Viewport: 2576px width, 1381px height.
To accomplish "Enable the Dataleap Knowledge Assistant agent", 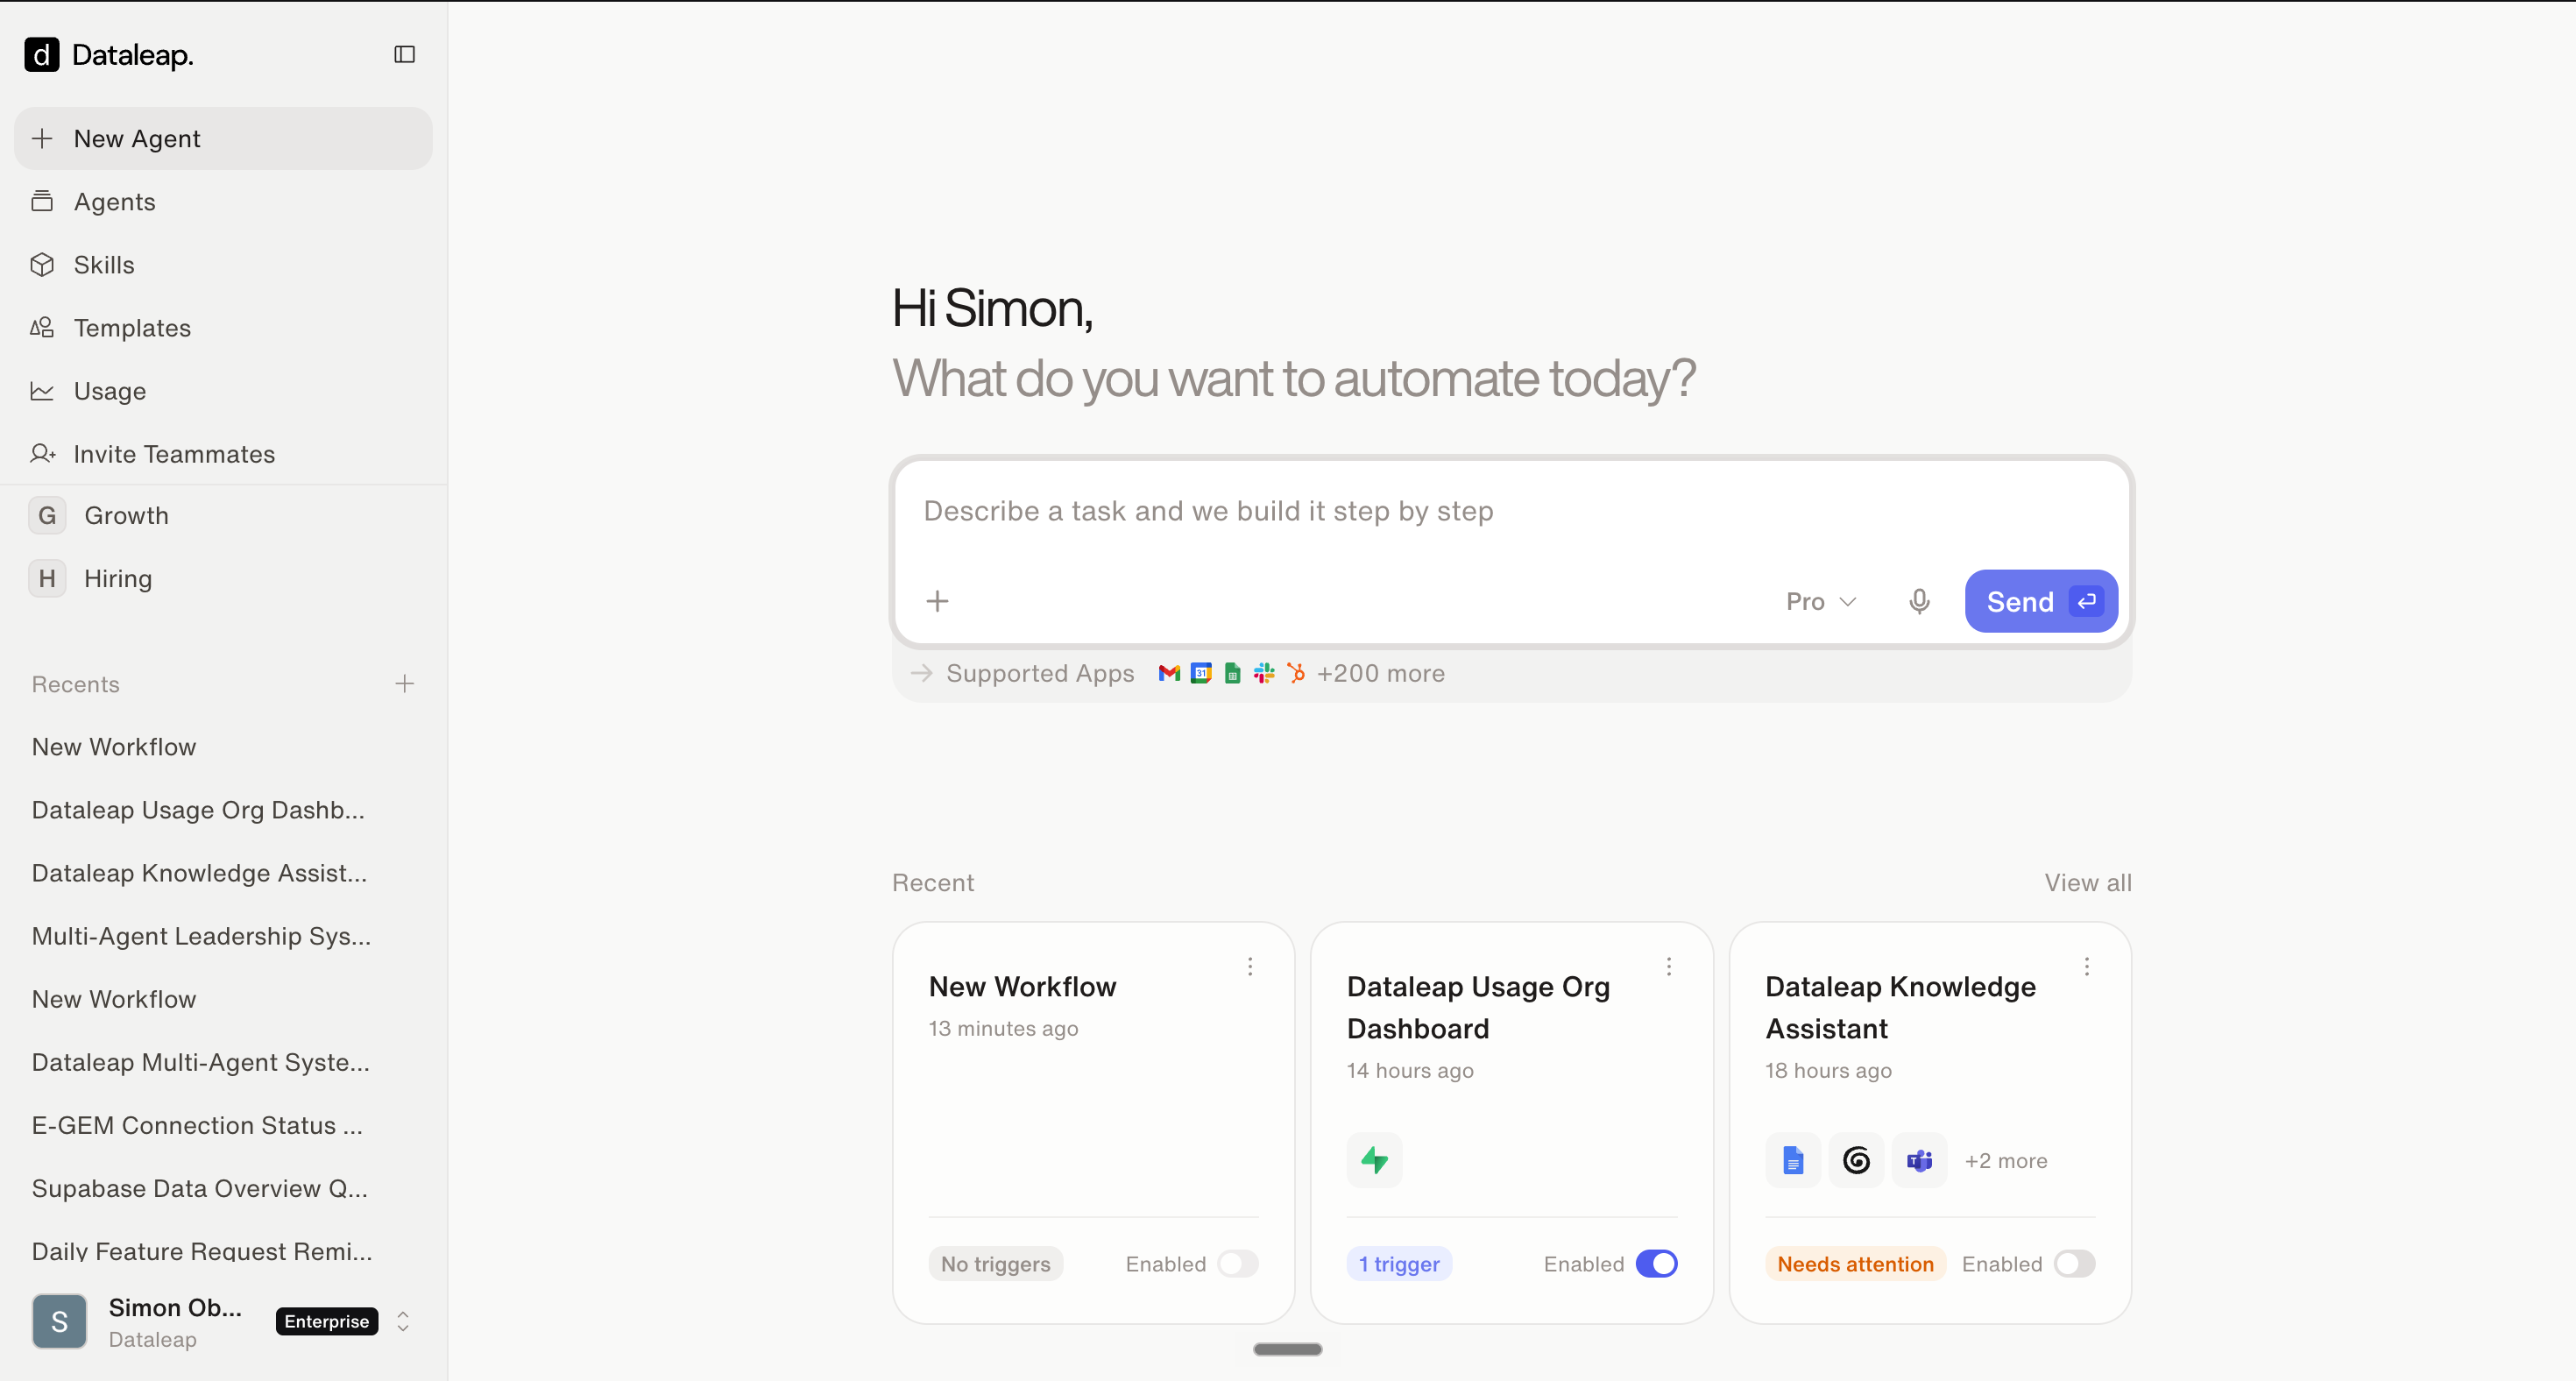I will 2074,1263.
